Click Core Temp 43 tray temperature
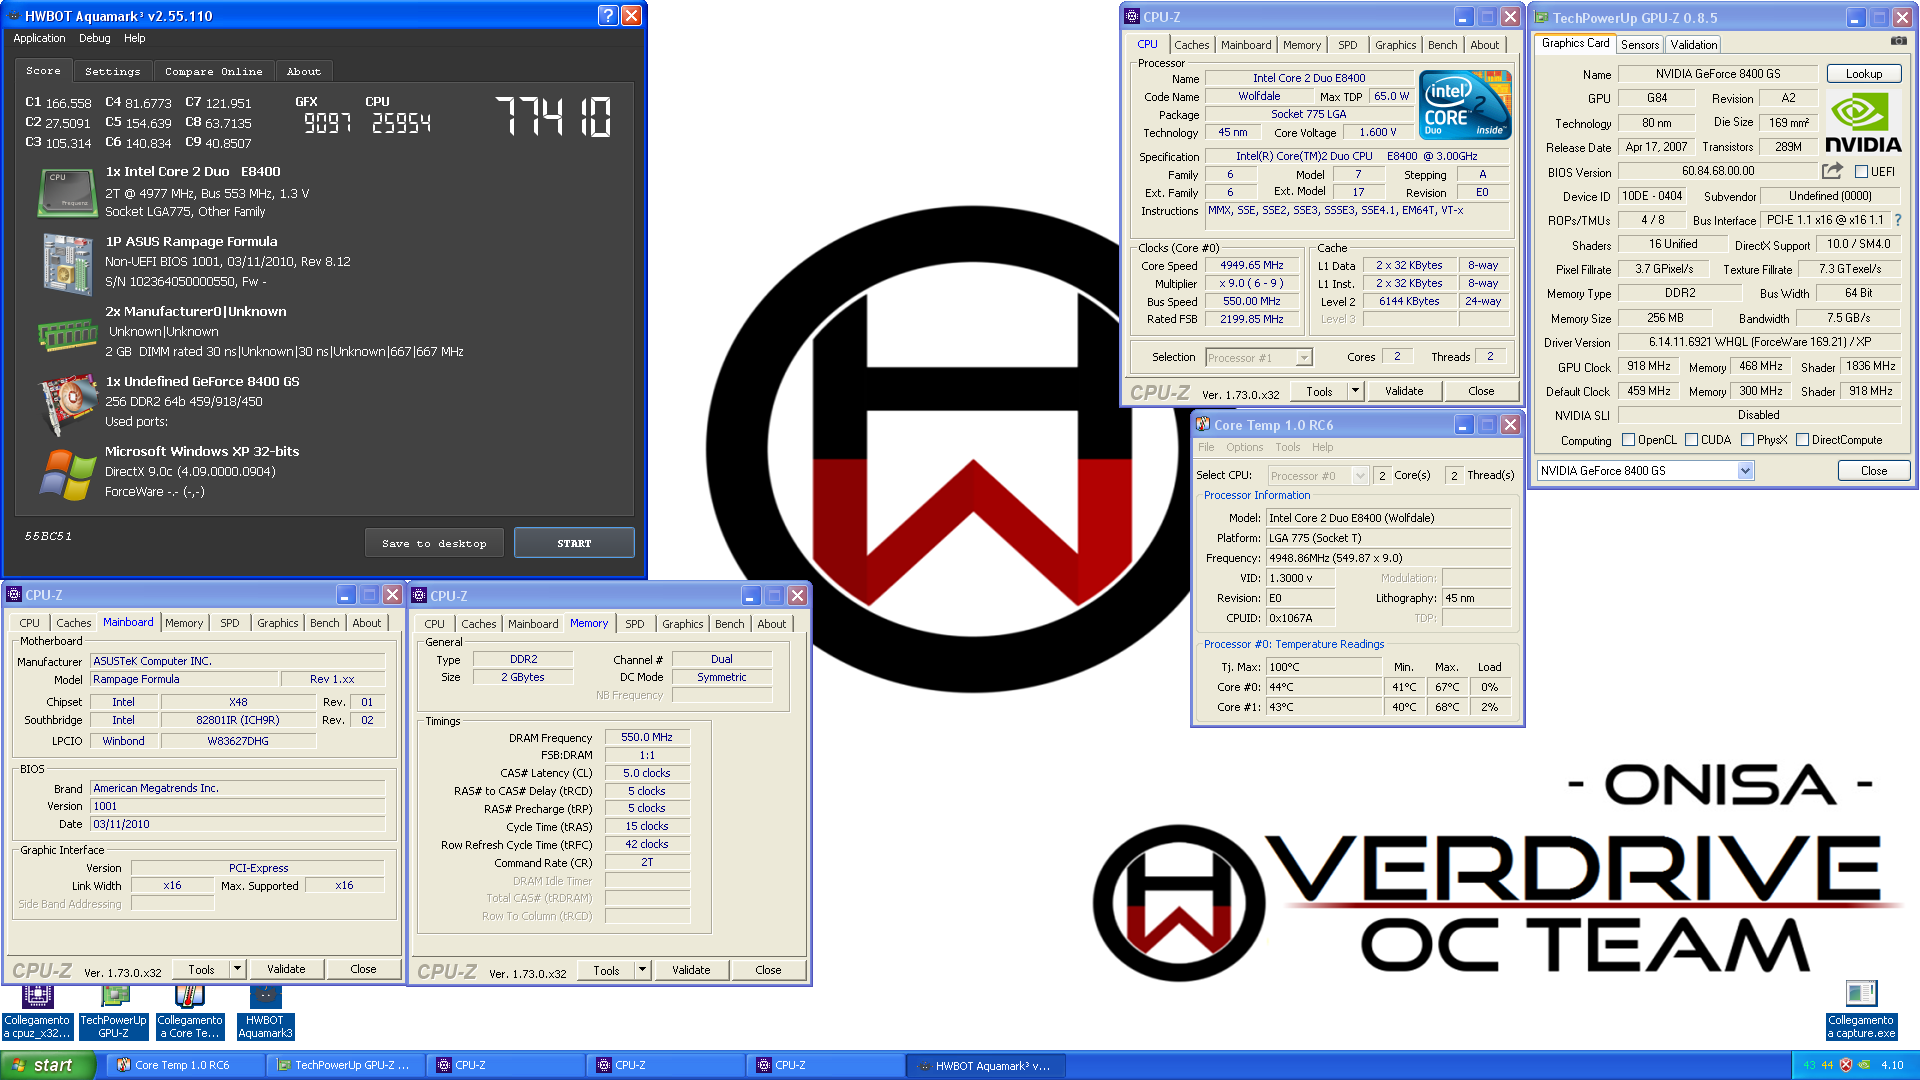Image resolution: width=1920 pixels, height=1080 pixels. click(x=1809, y=1065)
